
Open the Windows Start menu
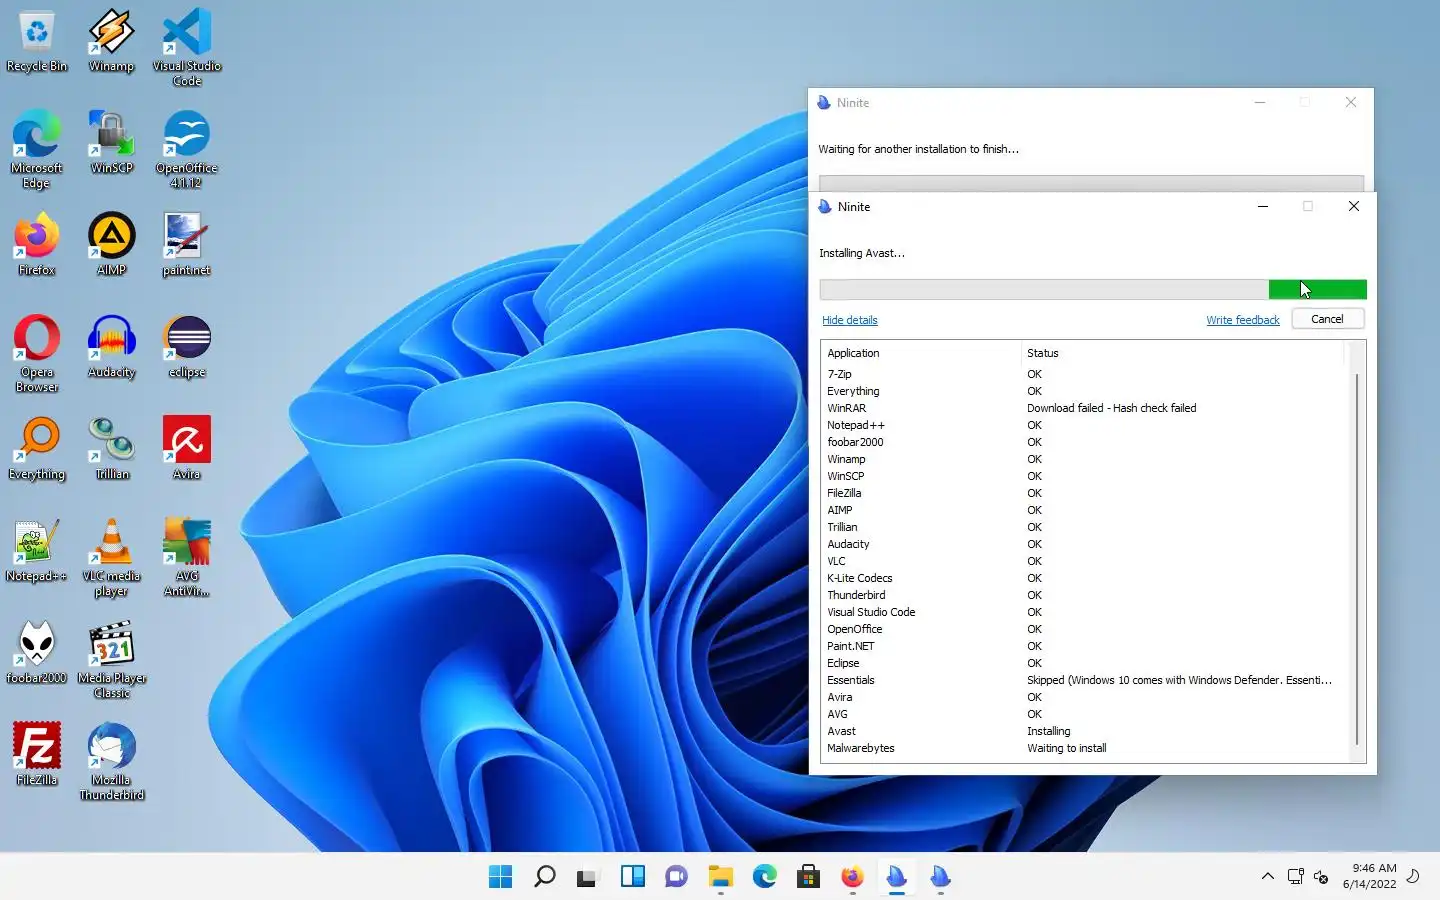[500, 877]
